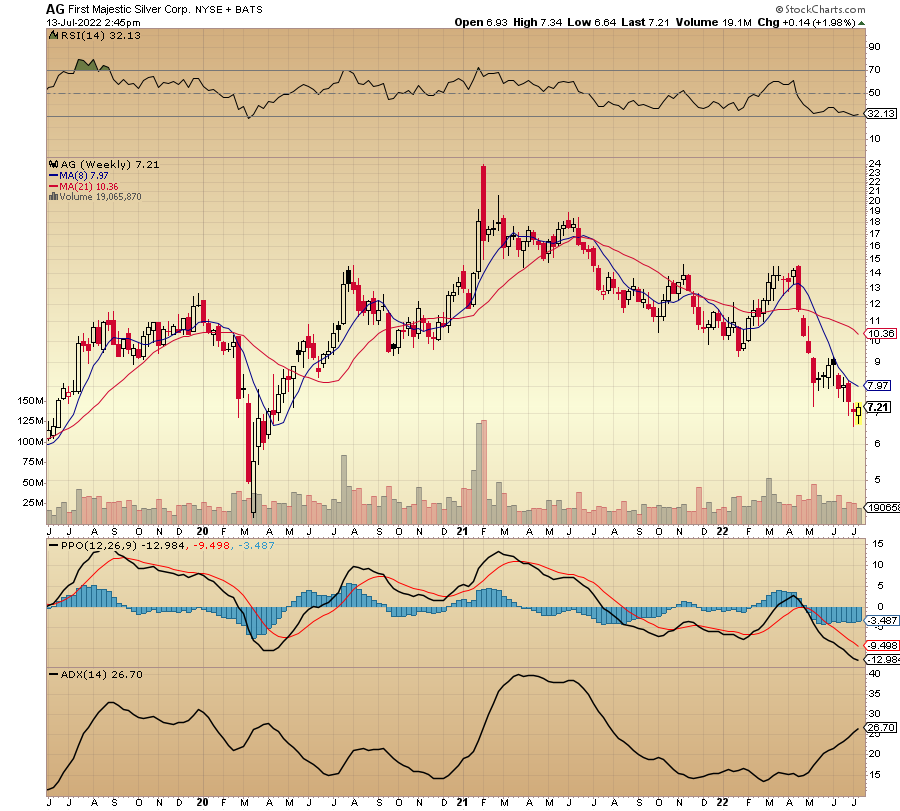This screenshot has height=811, width=900.
Task: Click the Open 6.93 value
Action: click(481, 22)
